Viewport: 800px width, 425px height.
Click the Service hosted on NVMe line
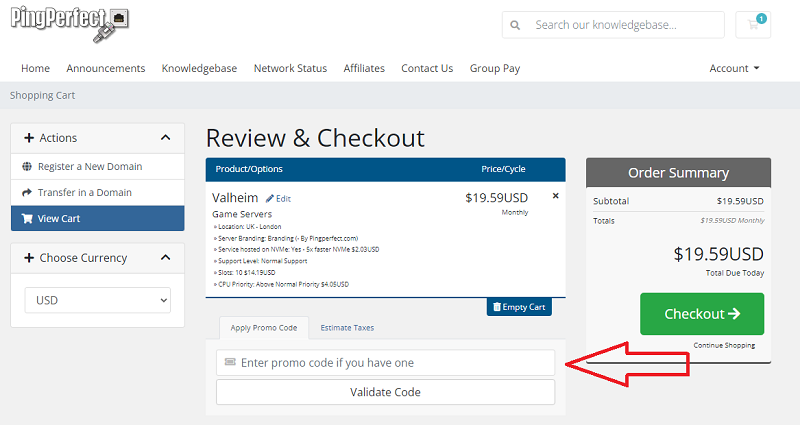(x=296, y=249)
